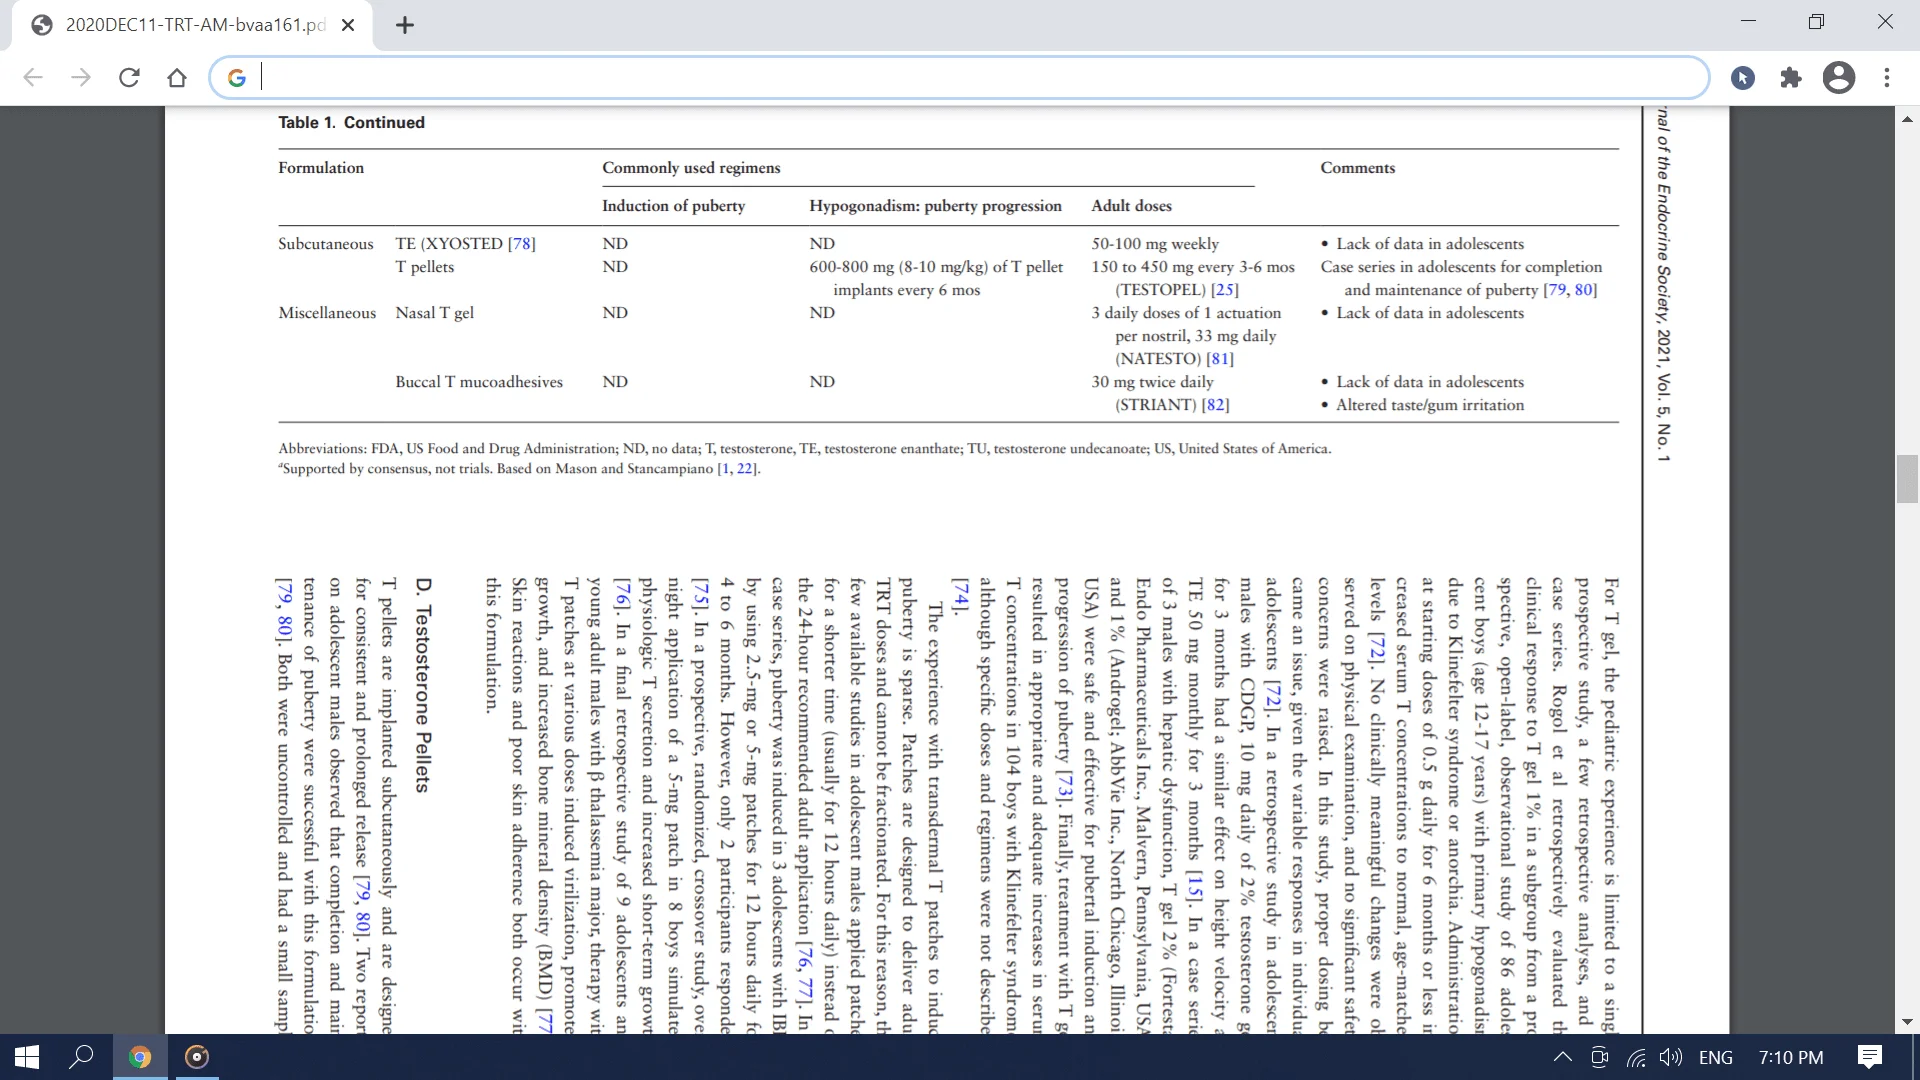Close the 2020DEC11-TRT-AM-bvaa161 tab
The height and width of the screenshot is (1080, 1920).
tap(348, 25)
